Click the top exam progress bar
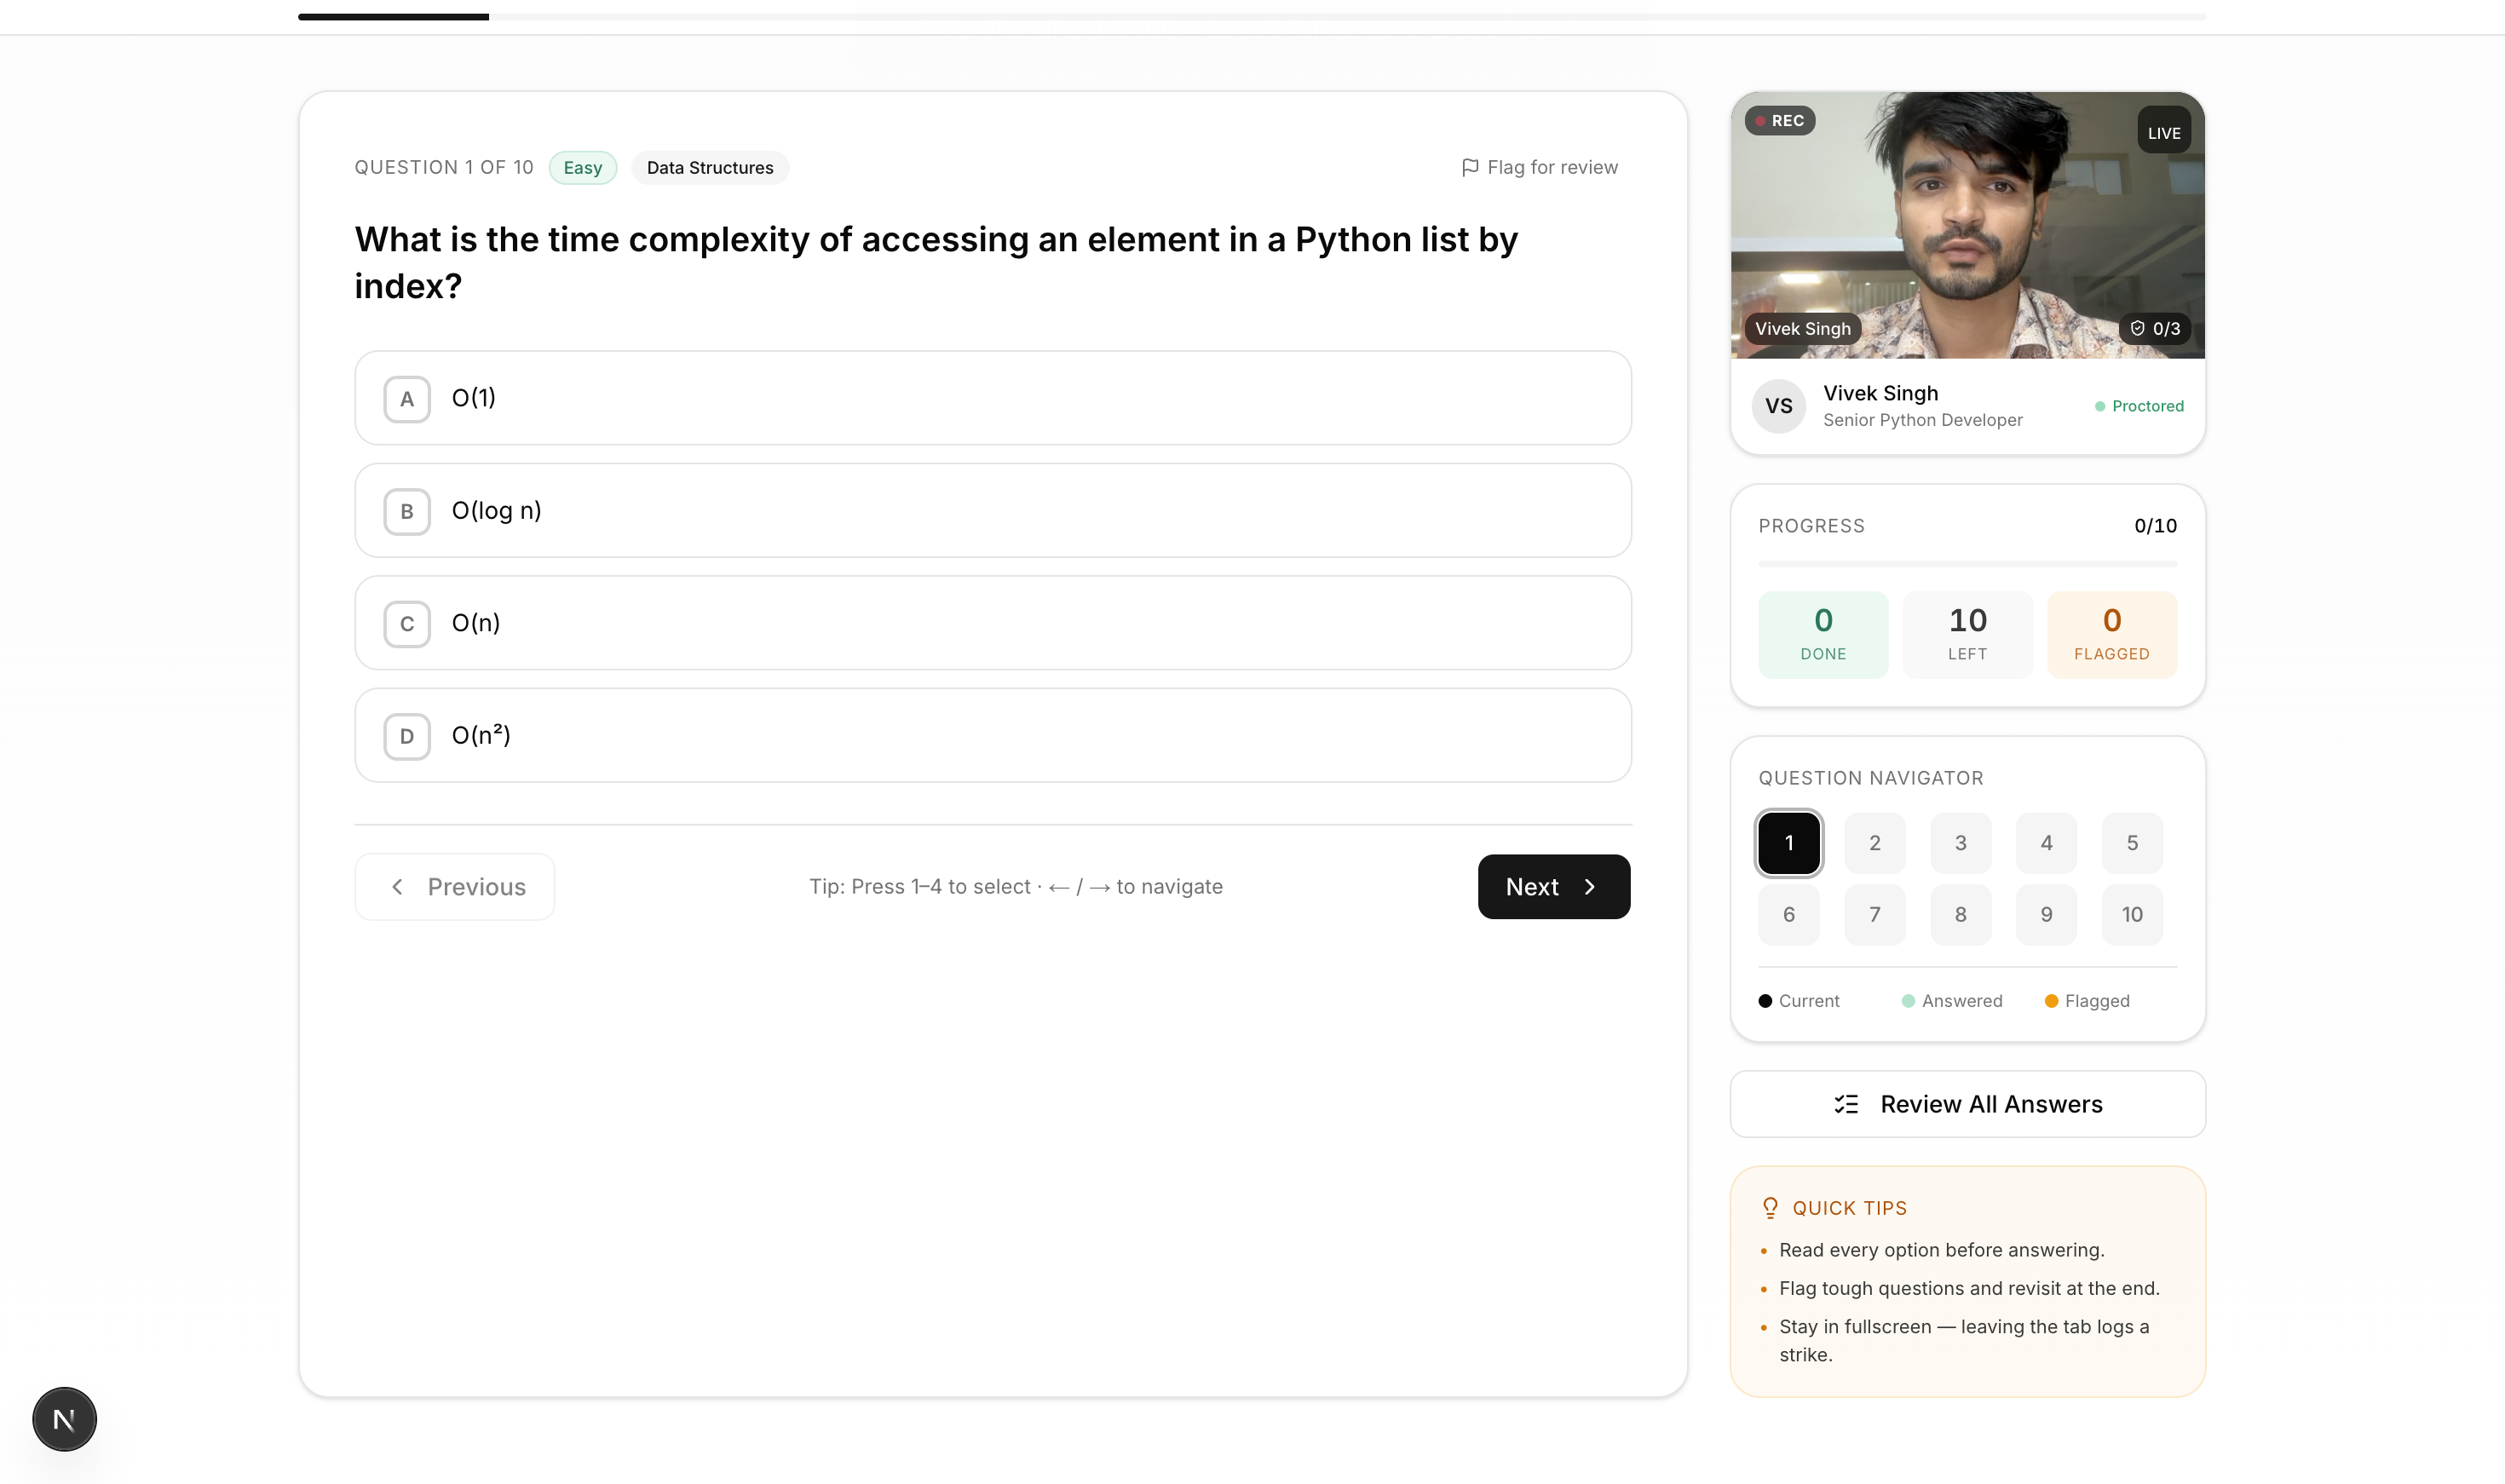This screenshot has width=2505, height=1484. pyautogui.click(x=1252, y=17)
